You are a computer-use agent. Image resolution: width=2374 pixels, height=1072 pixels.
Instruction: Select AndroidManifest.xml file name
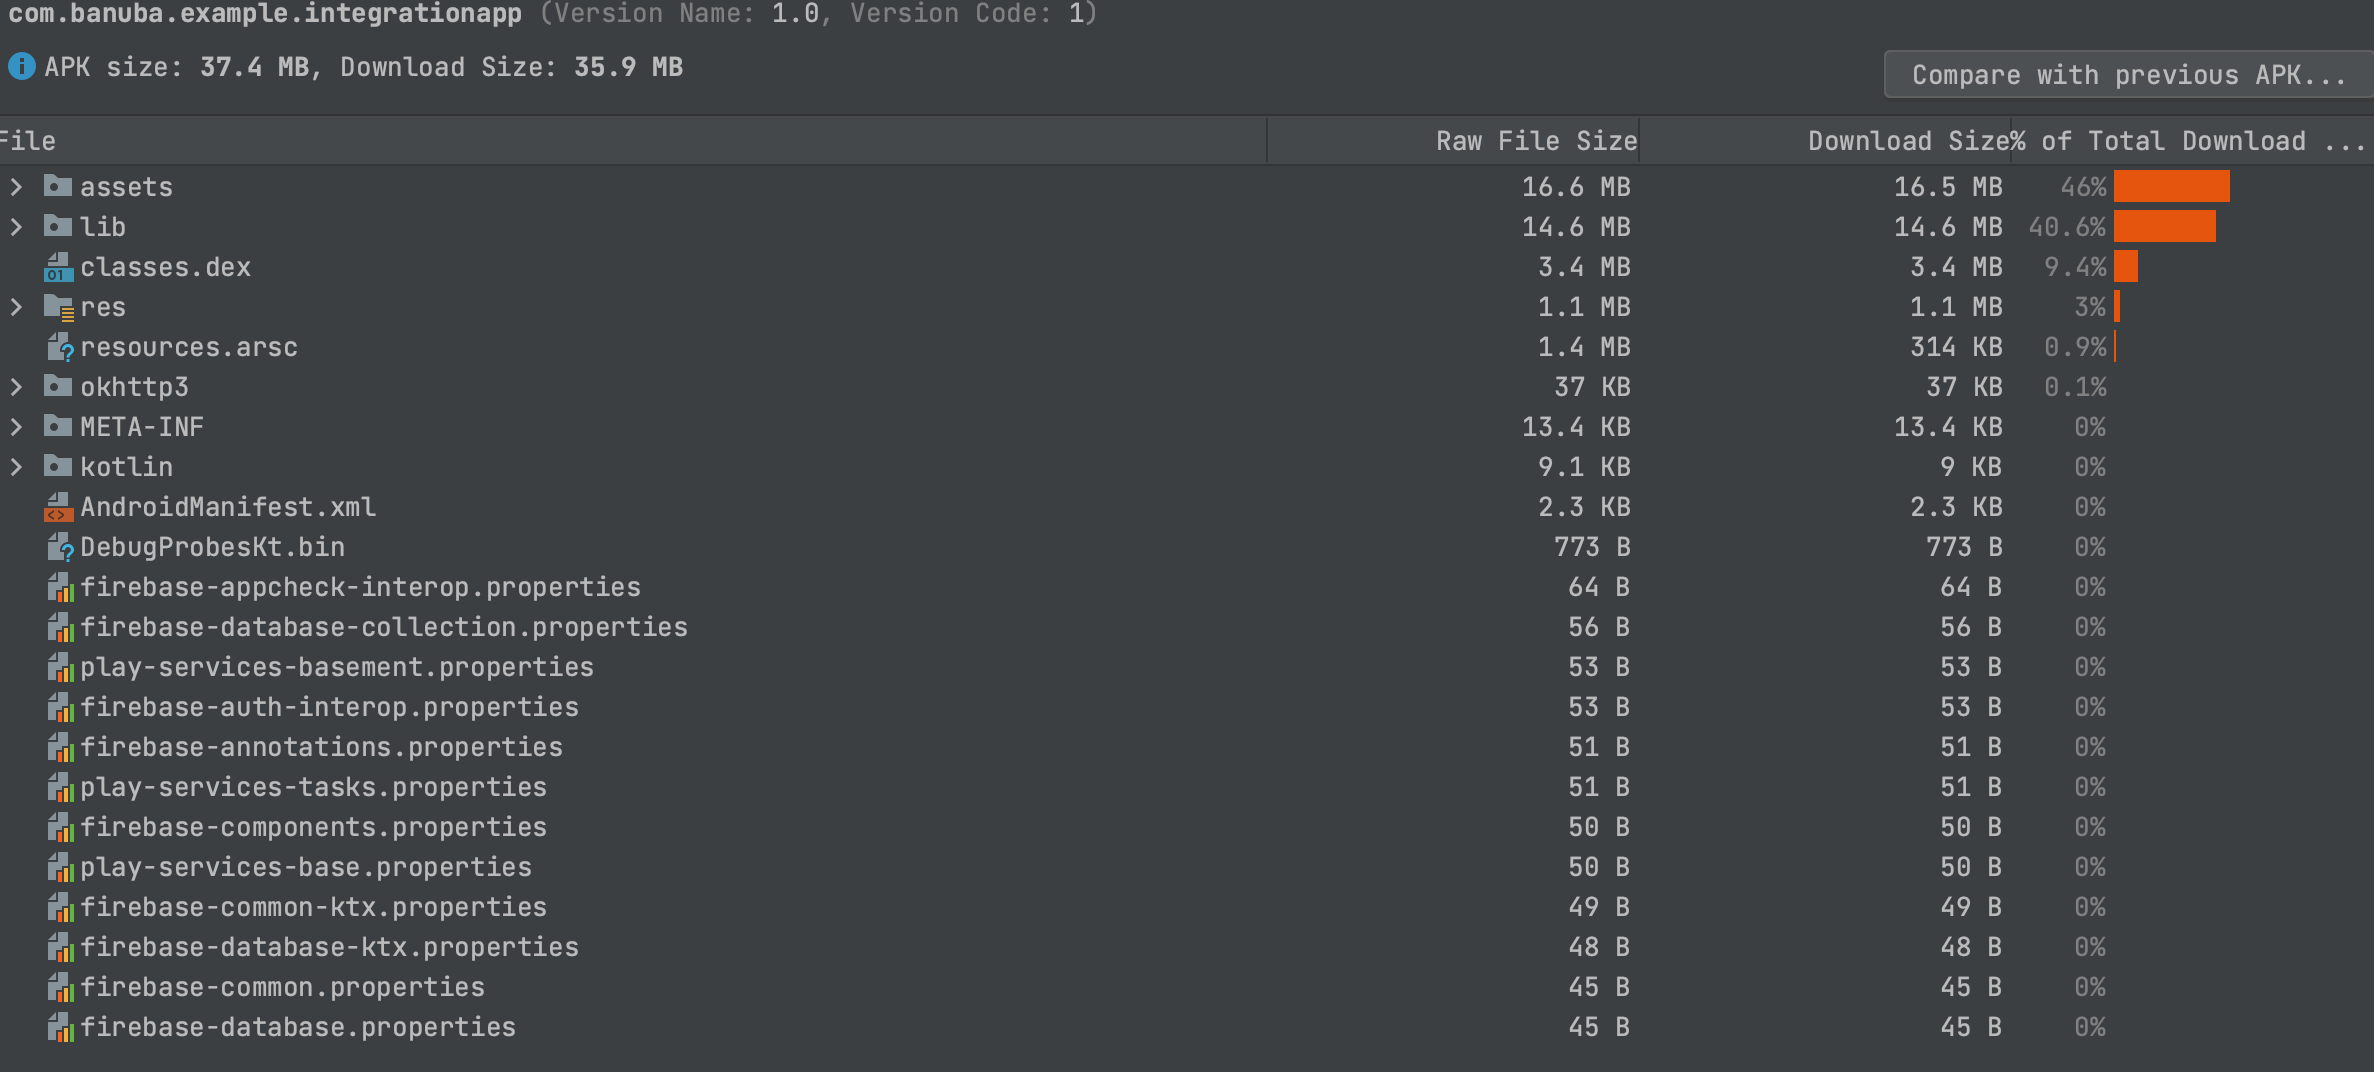[x=228, y=507]
